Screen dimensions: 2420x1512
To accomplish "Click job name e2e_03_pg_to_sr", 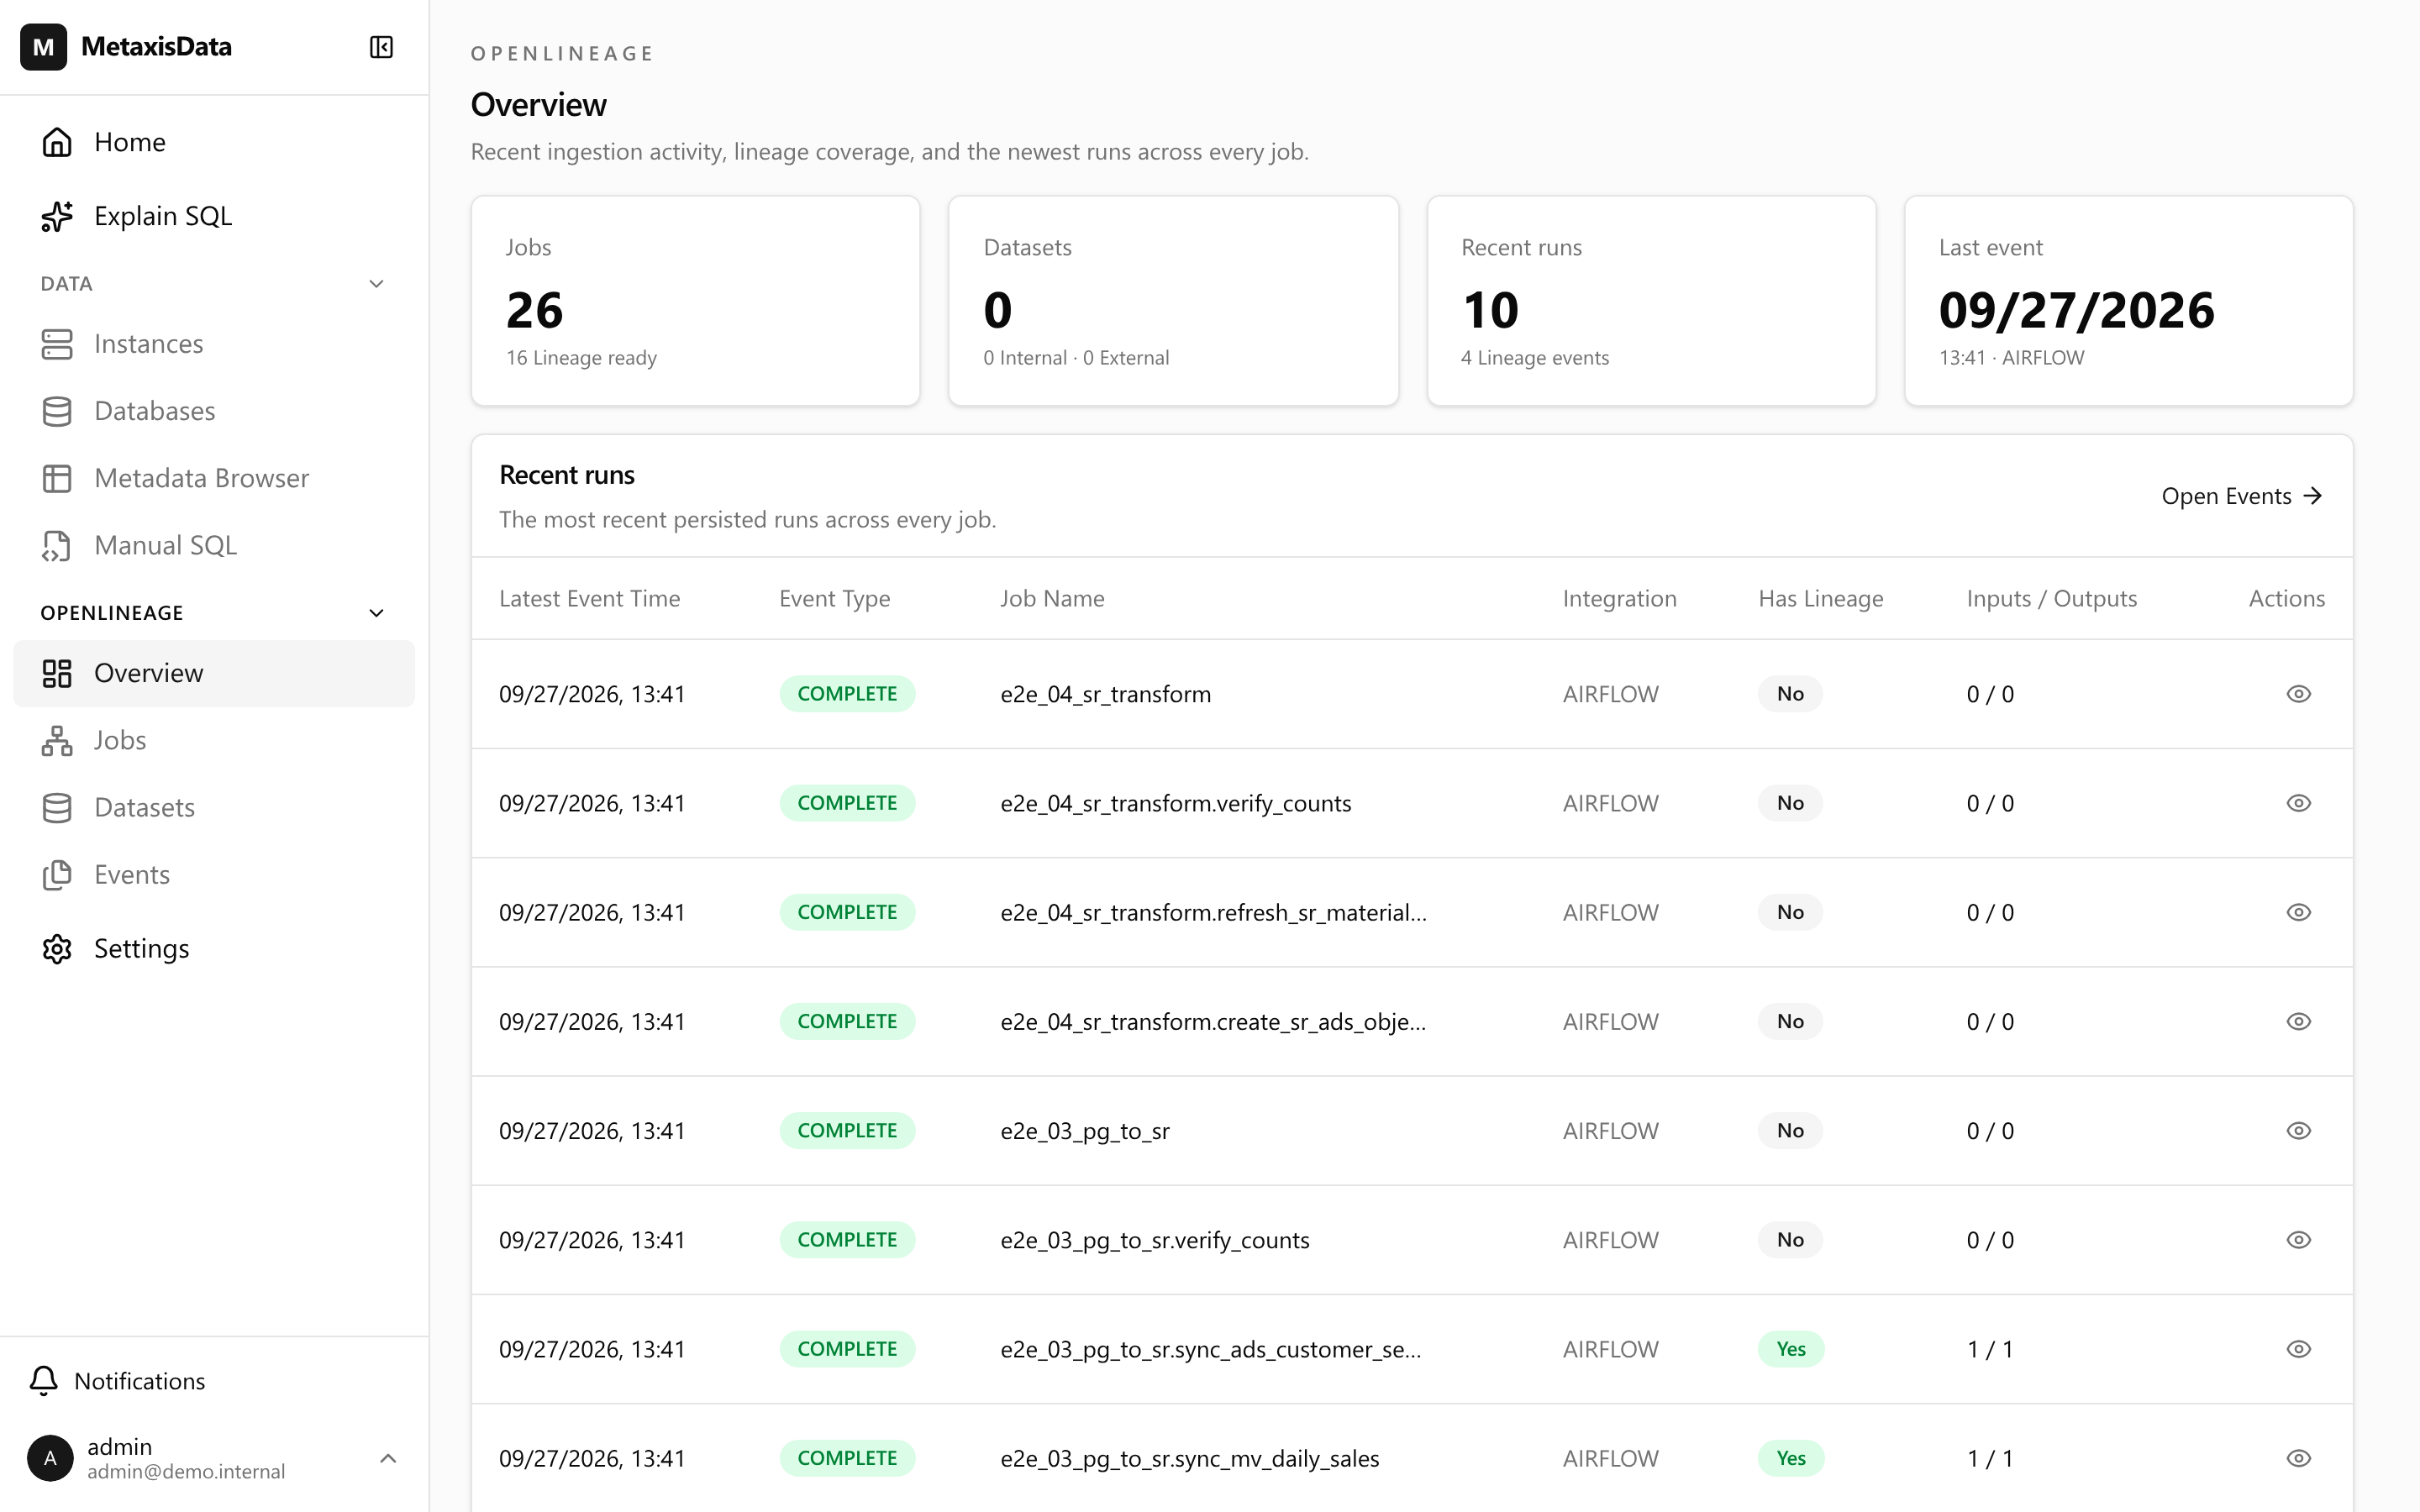I will tap(1084, 1131).
